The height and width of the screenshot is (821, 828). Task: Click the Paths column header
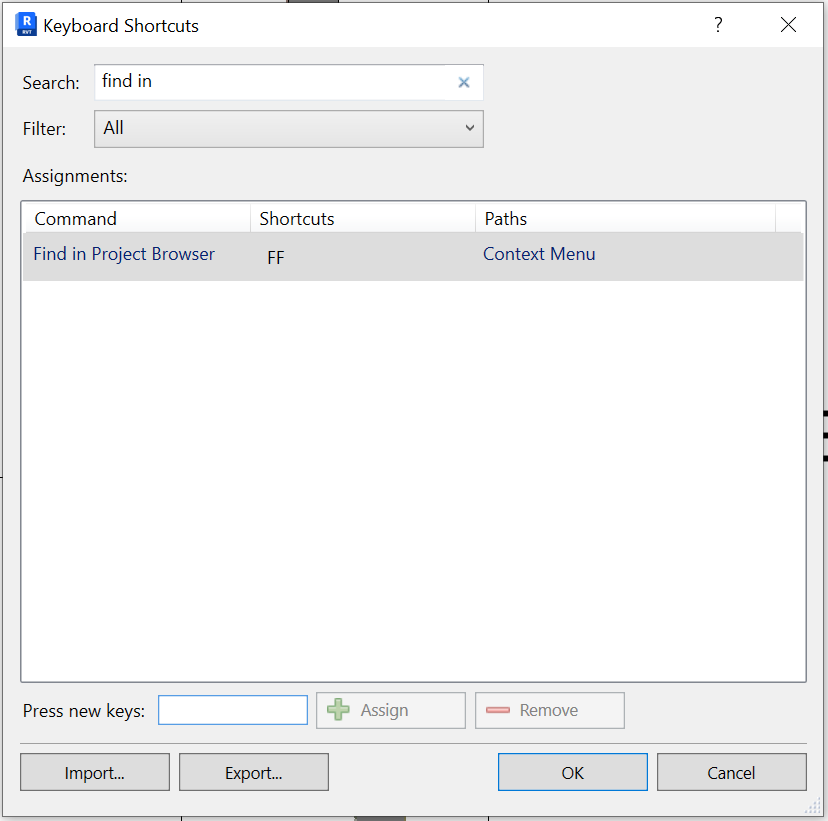506,218
